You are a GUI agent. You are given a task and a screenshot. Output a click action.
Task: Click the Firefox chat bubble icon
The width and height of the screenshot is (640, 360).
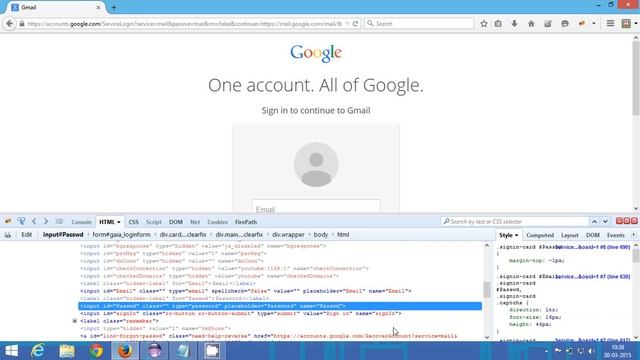pos(564,24)
